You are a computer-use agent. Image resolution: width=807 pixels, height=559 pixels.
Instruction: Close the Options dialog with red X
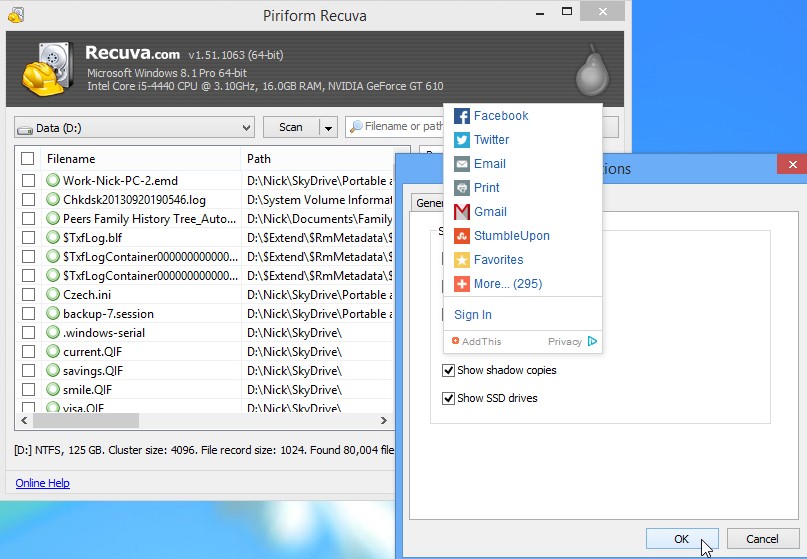click(793, 165)
